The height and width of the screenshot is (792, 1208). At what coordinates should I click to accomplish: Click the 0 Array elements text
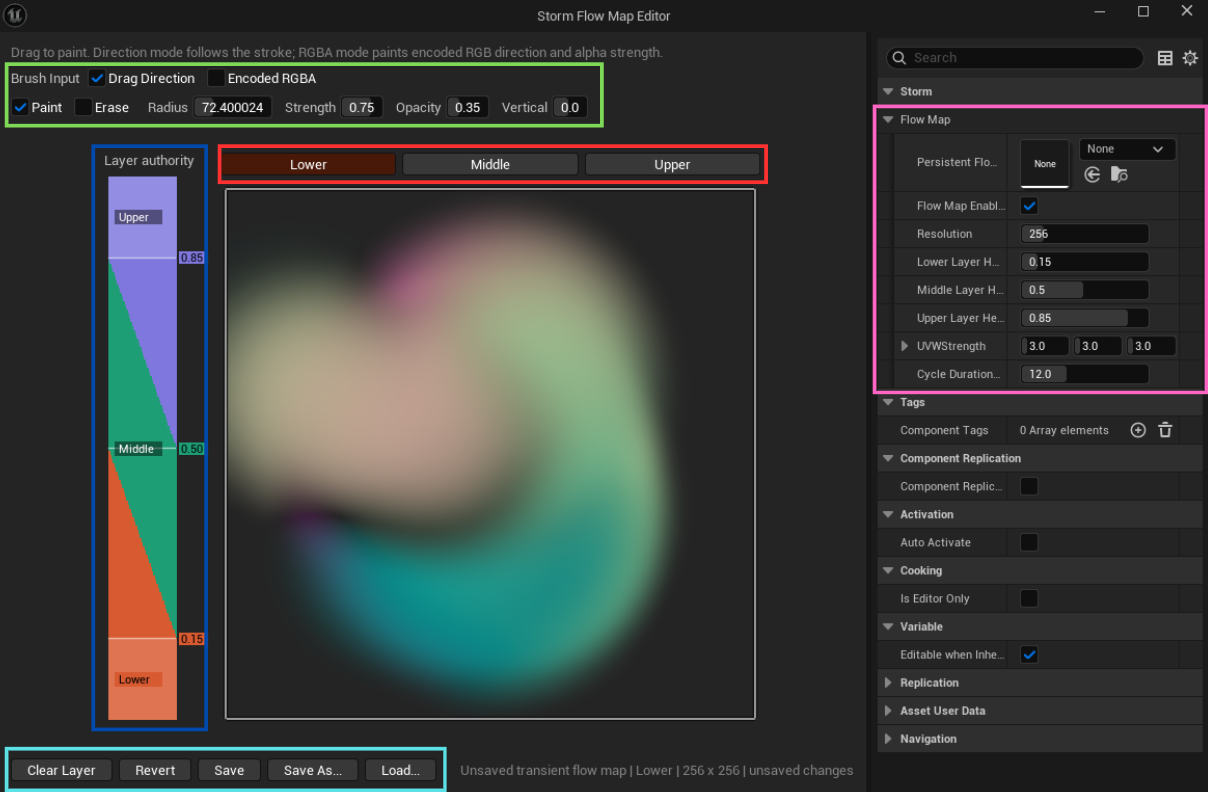[x=1064, y=430]
